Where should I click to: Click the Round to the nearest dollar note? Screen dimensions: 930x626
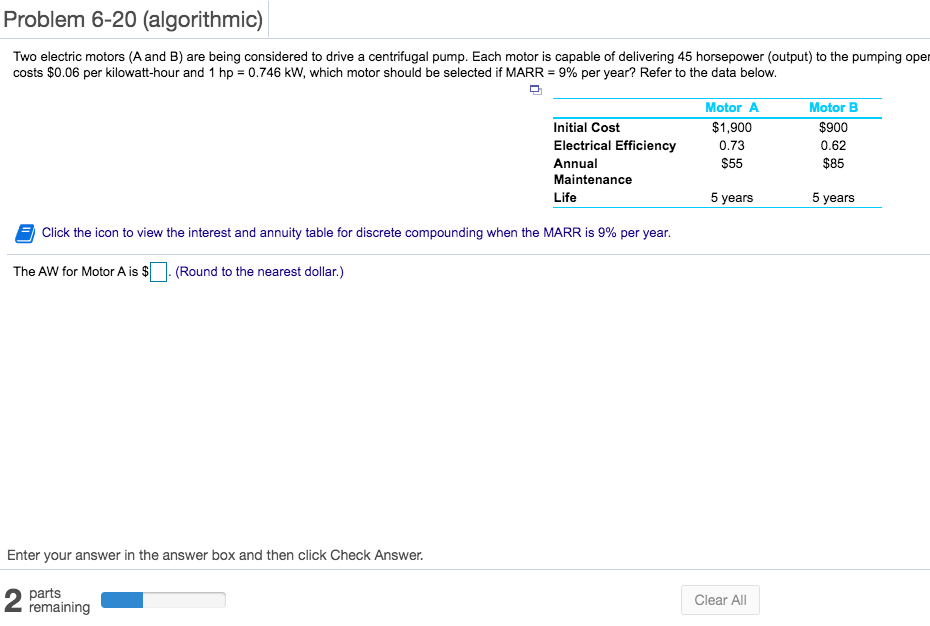259,271
